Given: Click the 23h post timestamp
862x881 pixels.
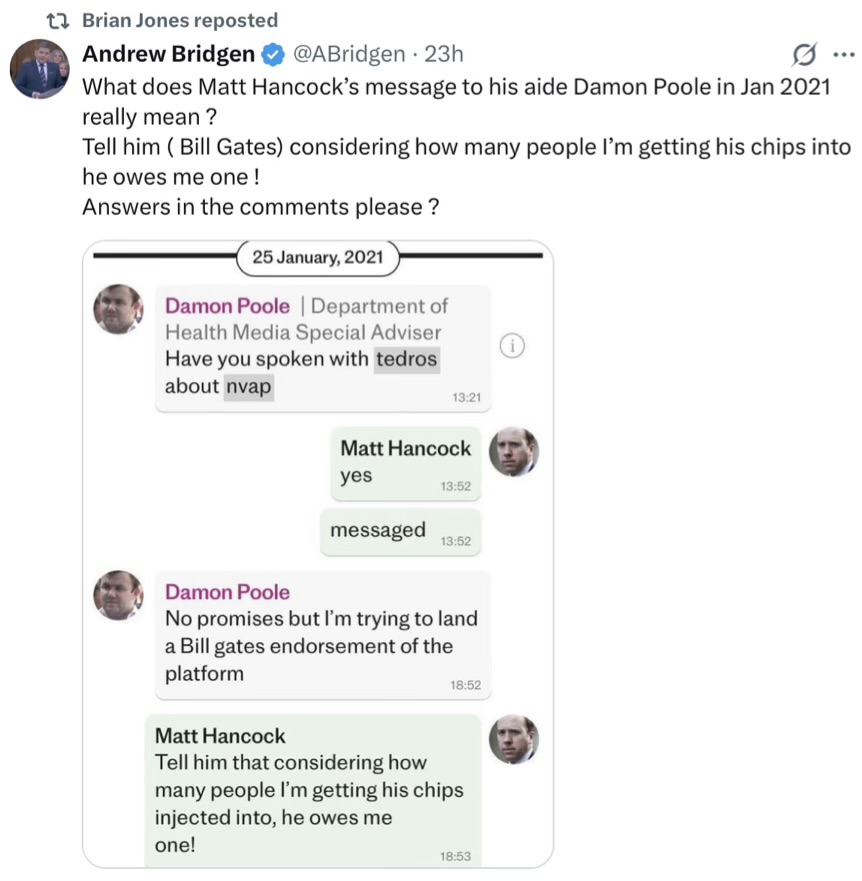Looking at the screenshot, I should [441, 54].
